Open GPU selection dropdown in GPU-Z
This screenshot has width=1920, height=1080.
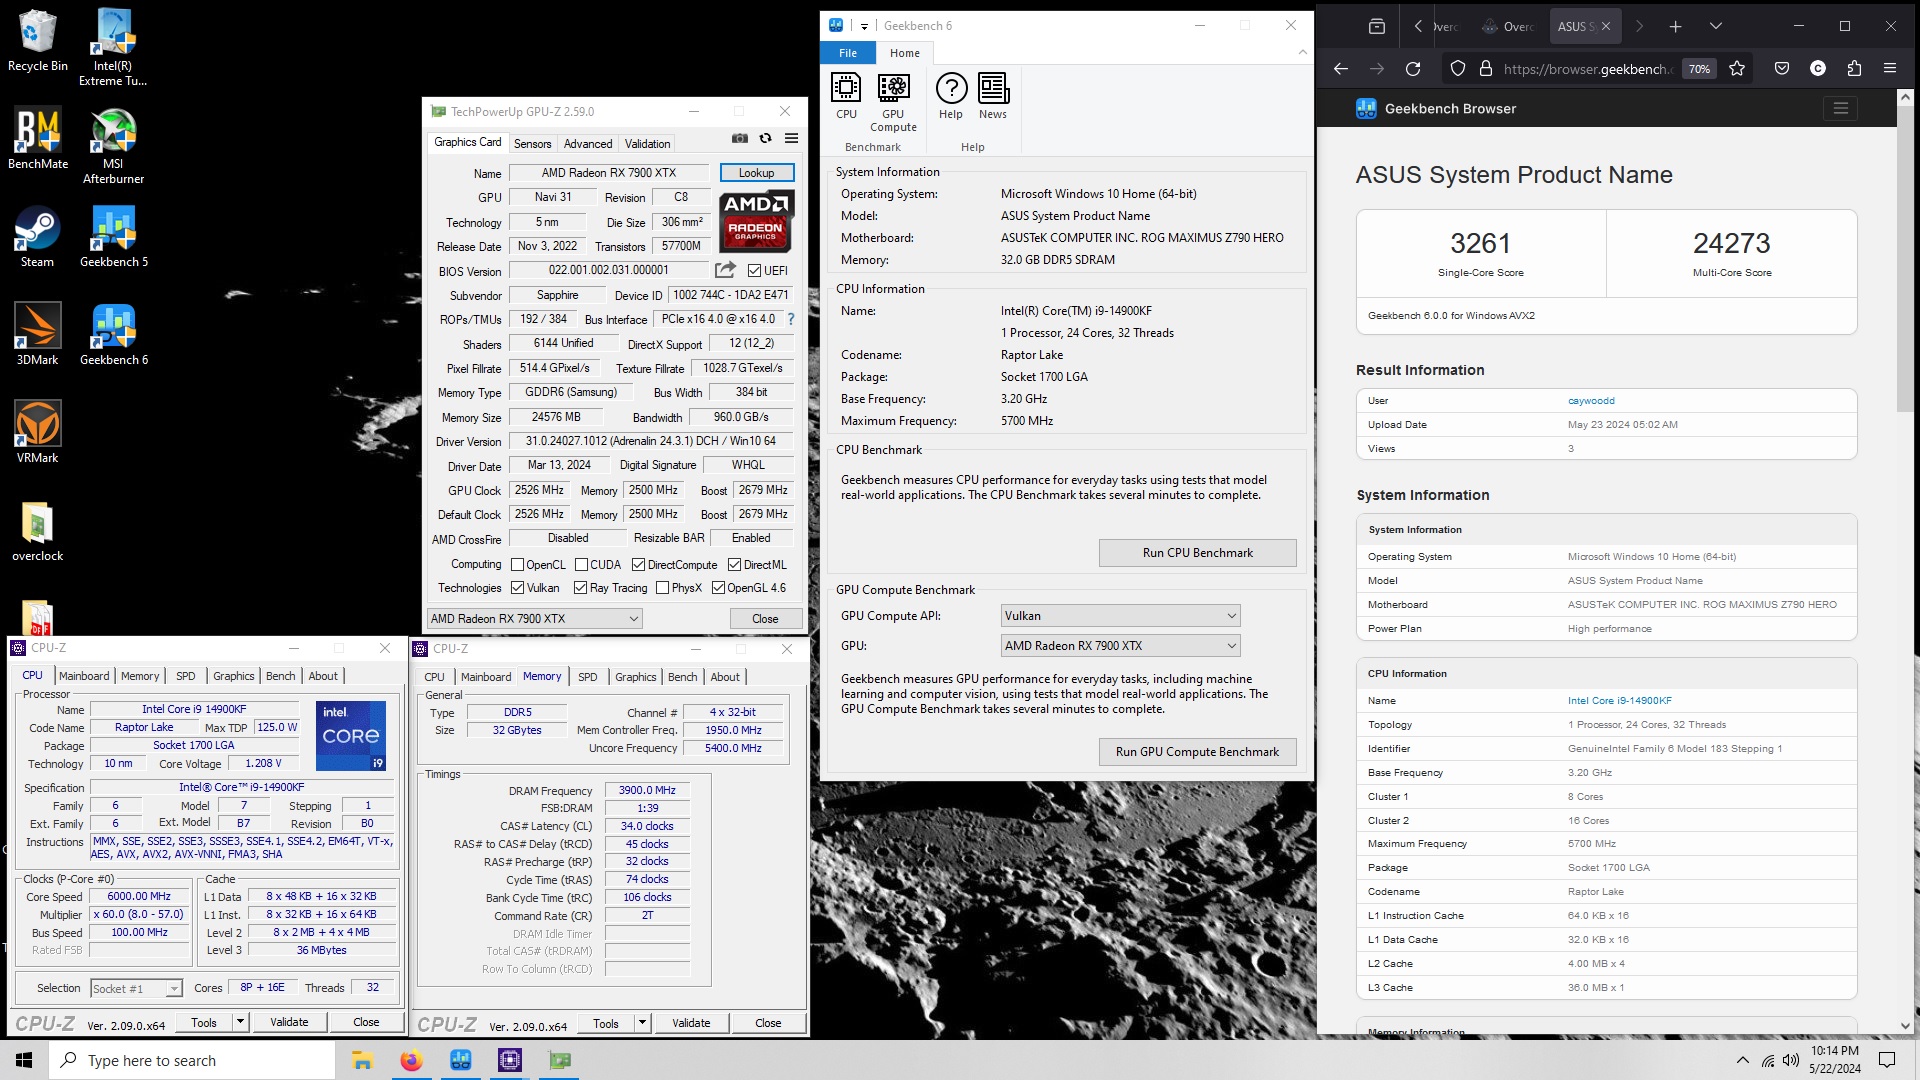534,619
